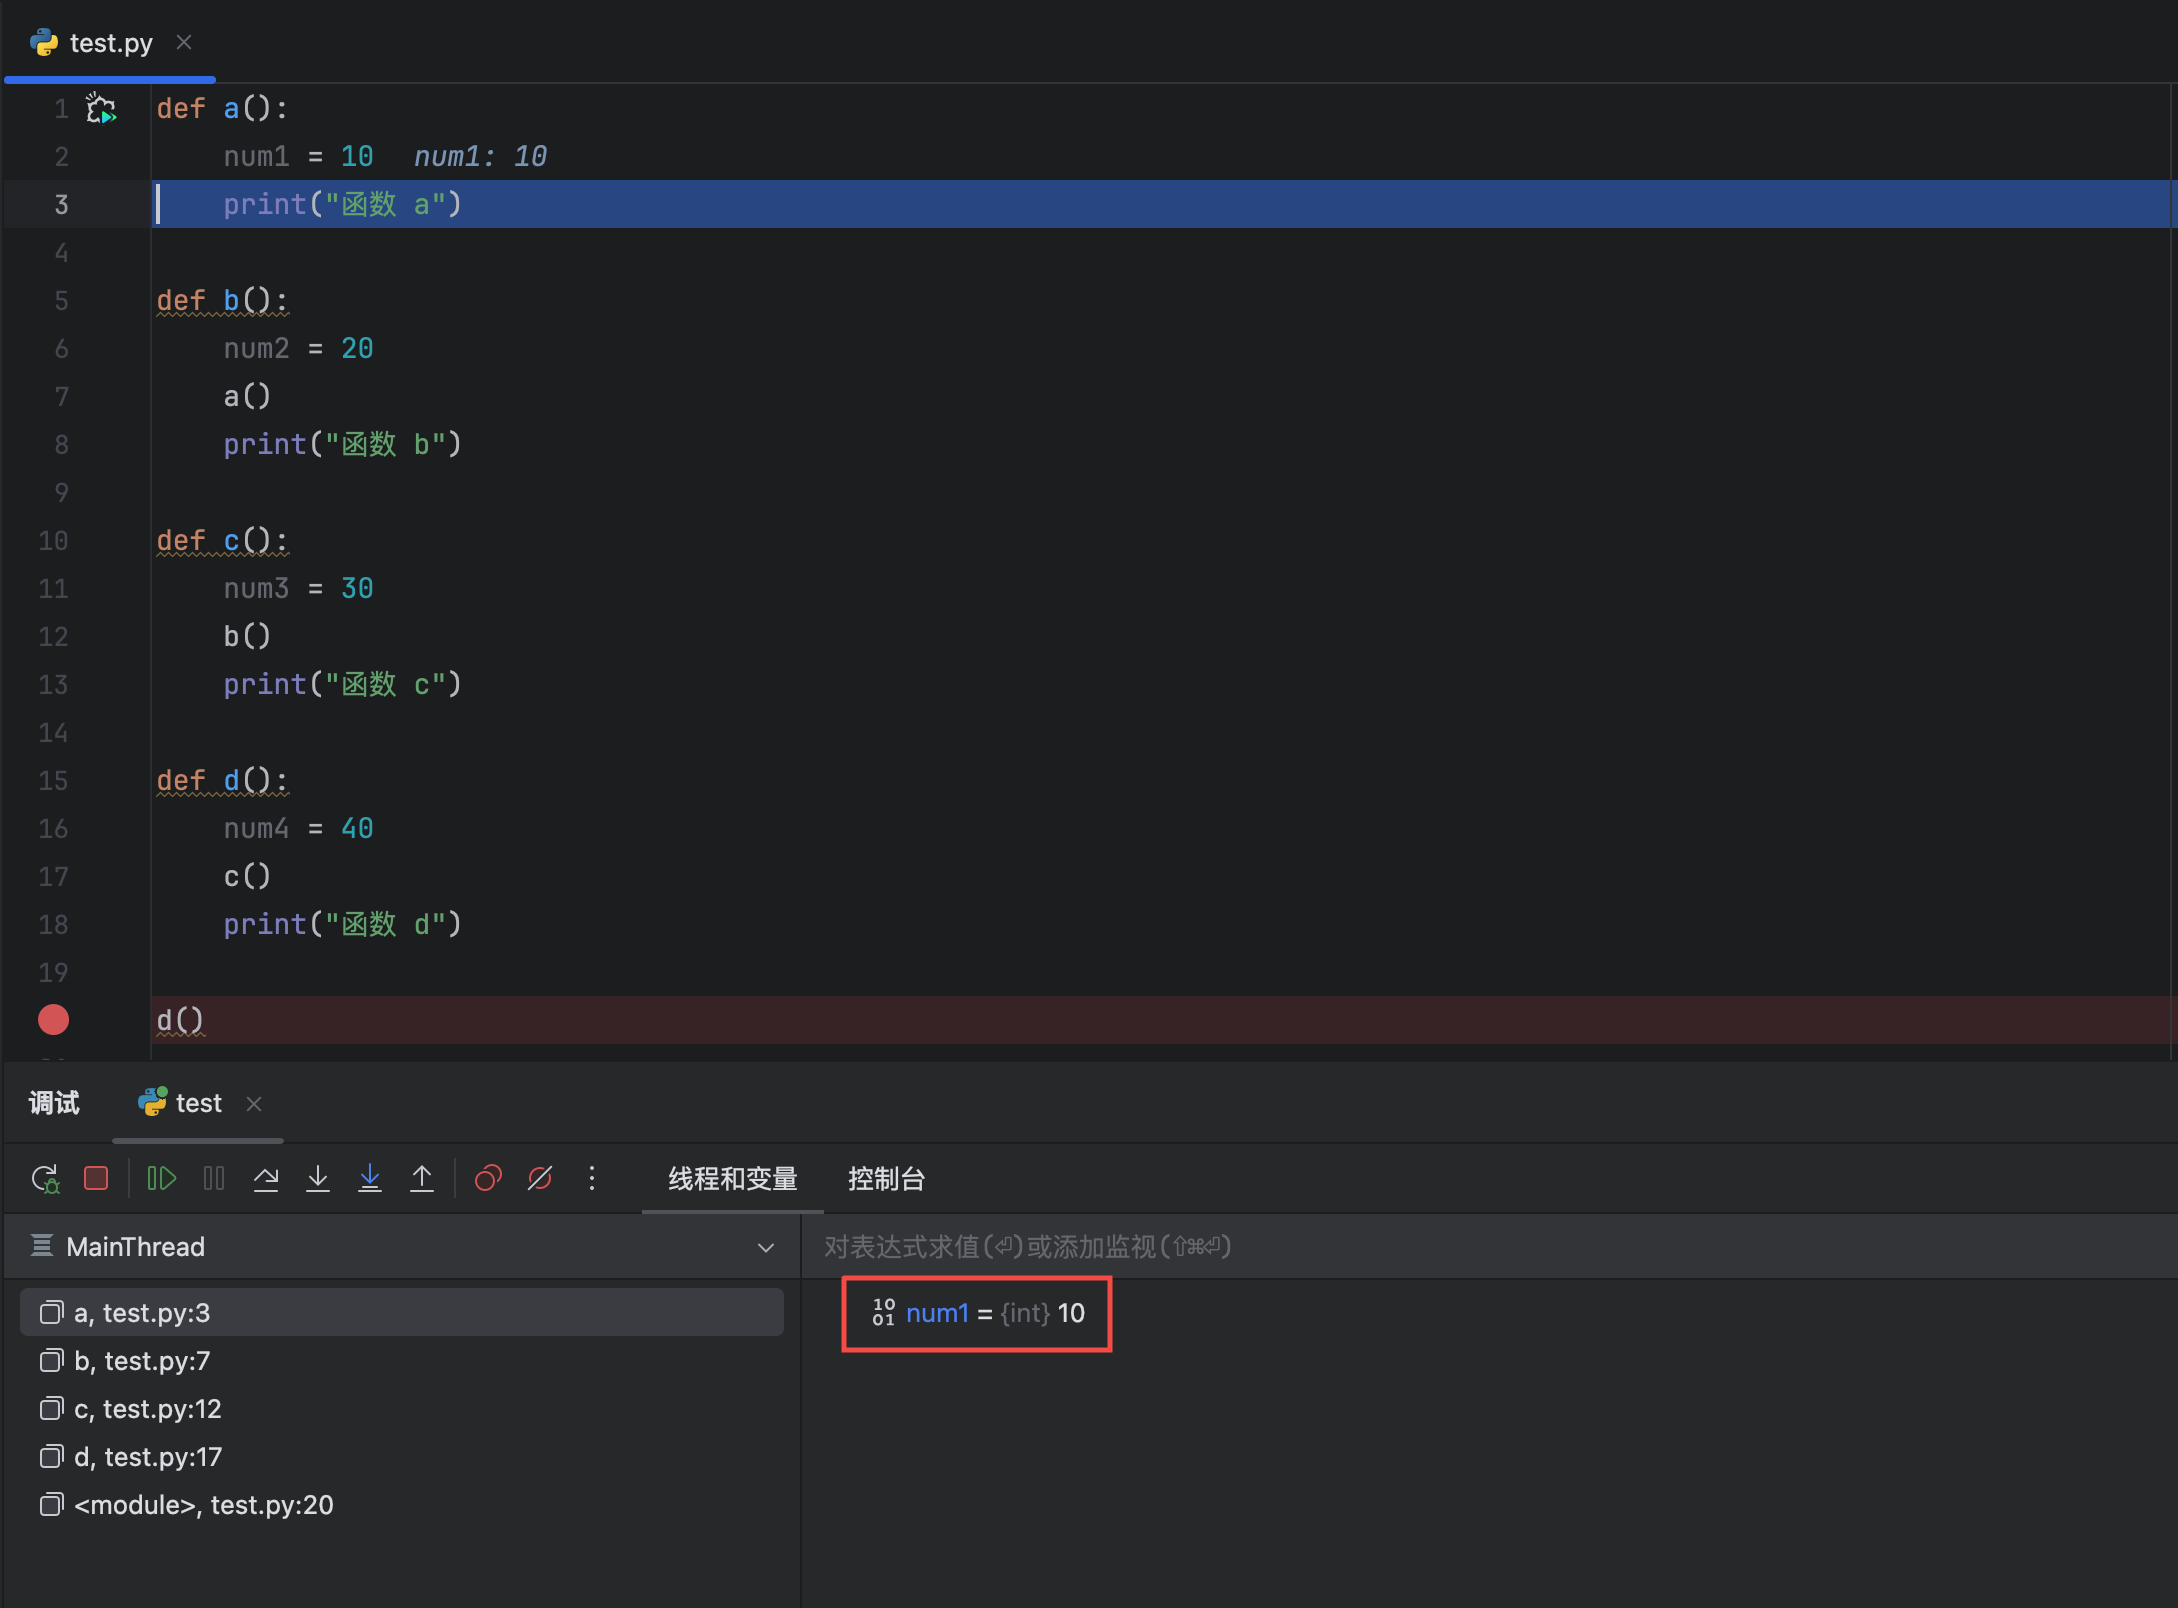
Task: Click the Step Into icon
Action: [318, 1179]
